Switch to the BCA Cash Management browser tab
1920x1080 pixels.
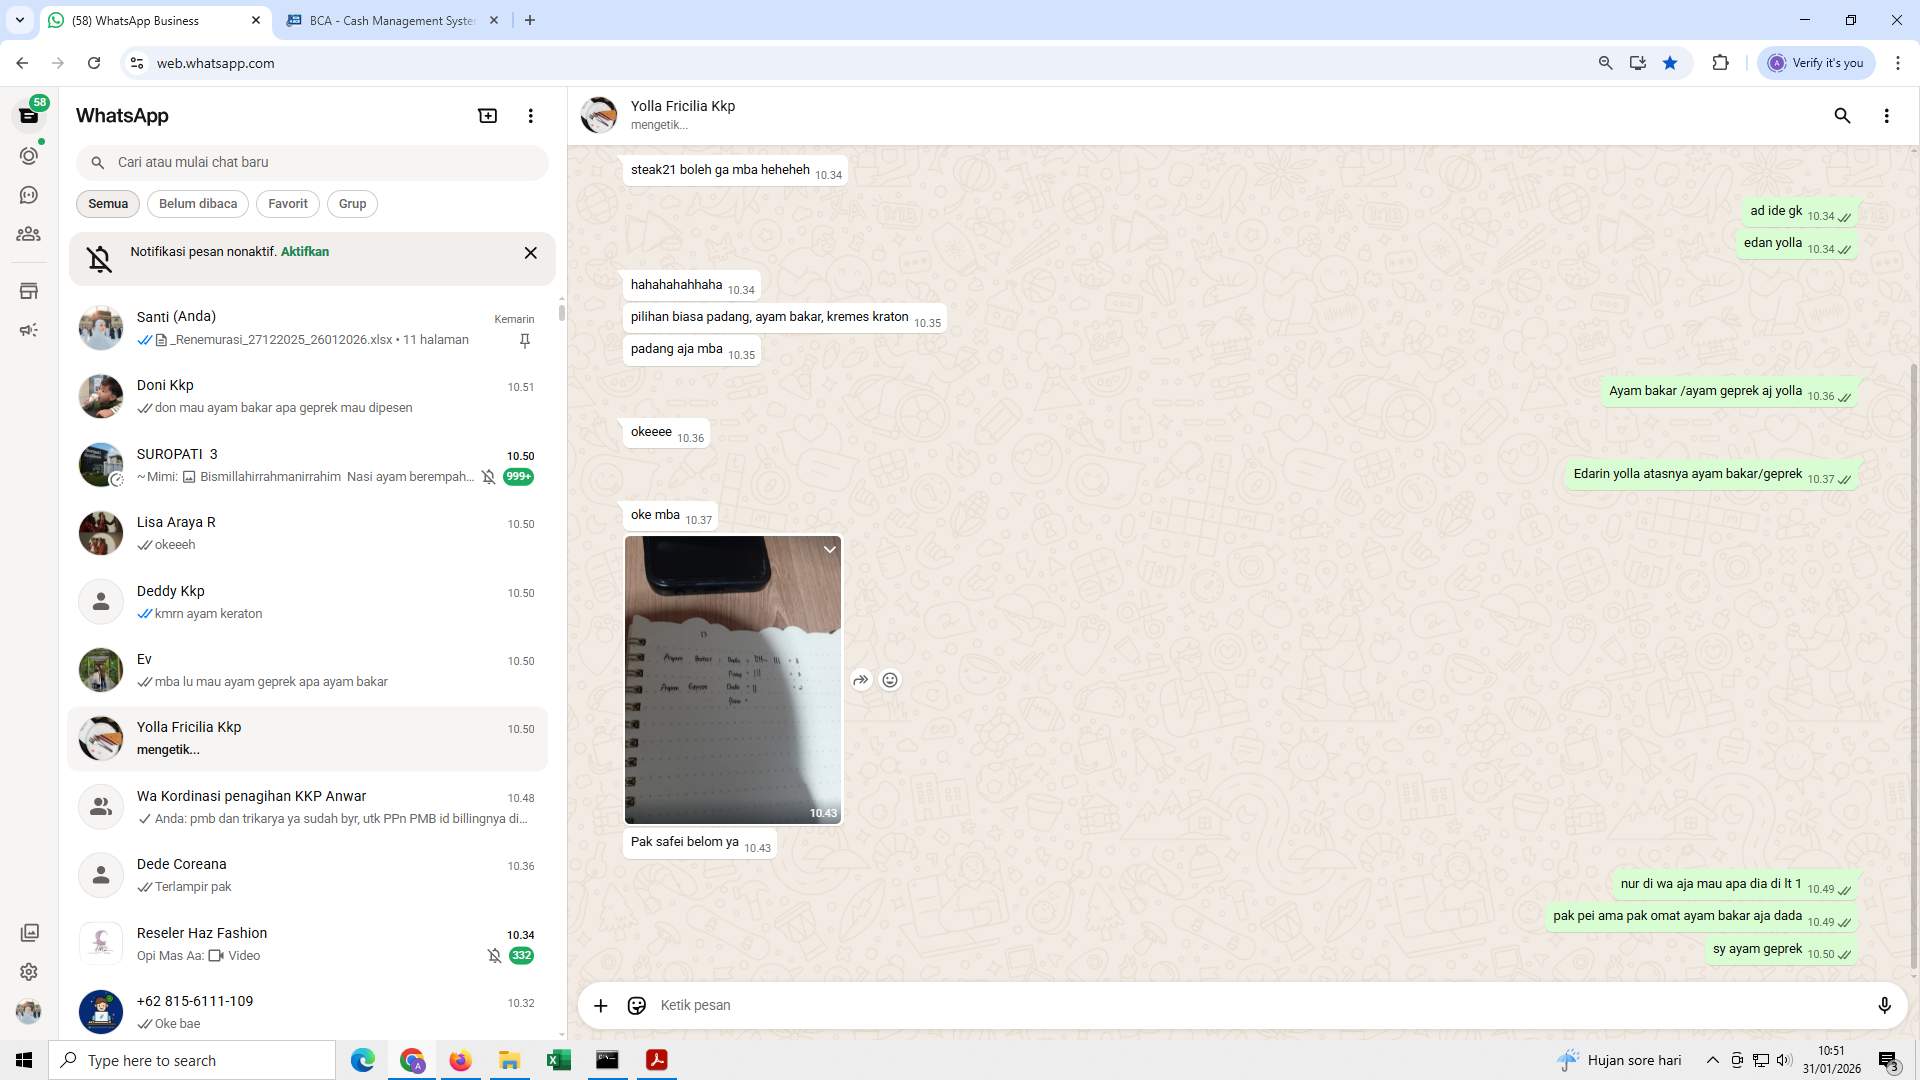380,20
